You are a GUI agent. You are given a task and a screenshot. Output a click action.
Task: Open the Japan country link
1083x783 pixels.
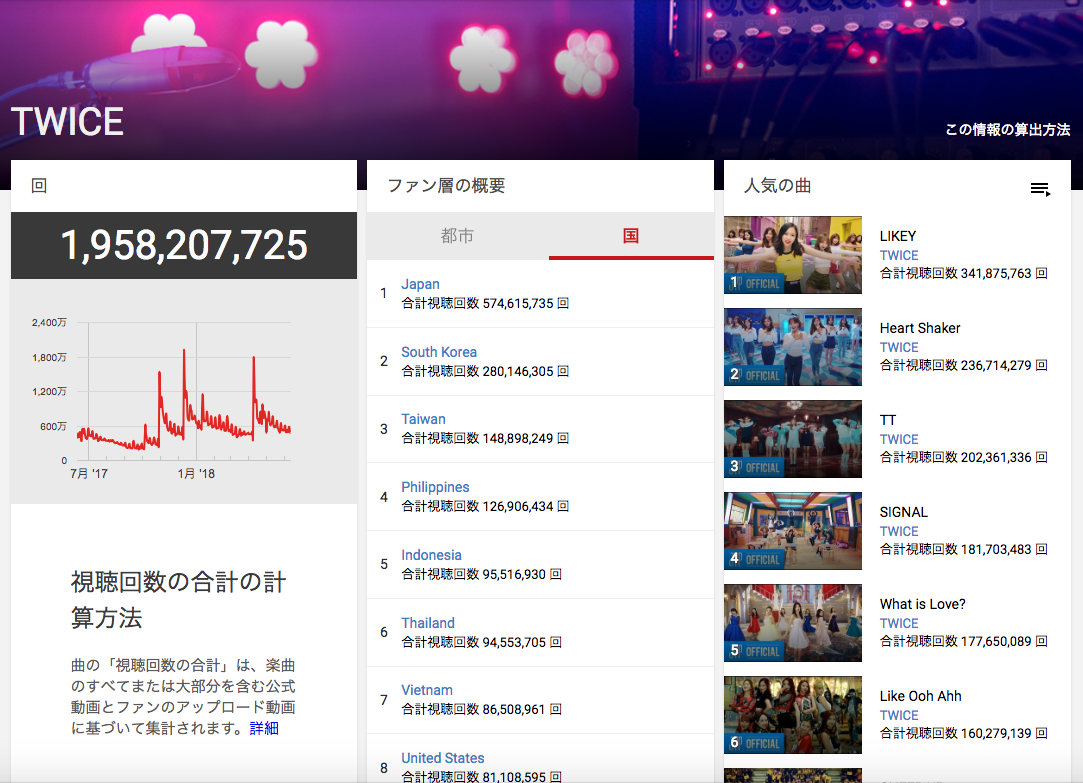point(420,284)
